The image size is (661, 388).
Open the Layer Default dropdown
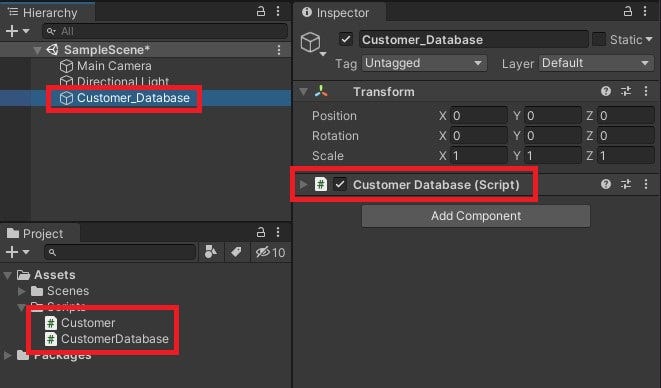pyautogui.click(x=596, y=63)
